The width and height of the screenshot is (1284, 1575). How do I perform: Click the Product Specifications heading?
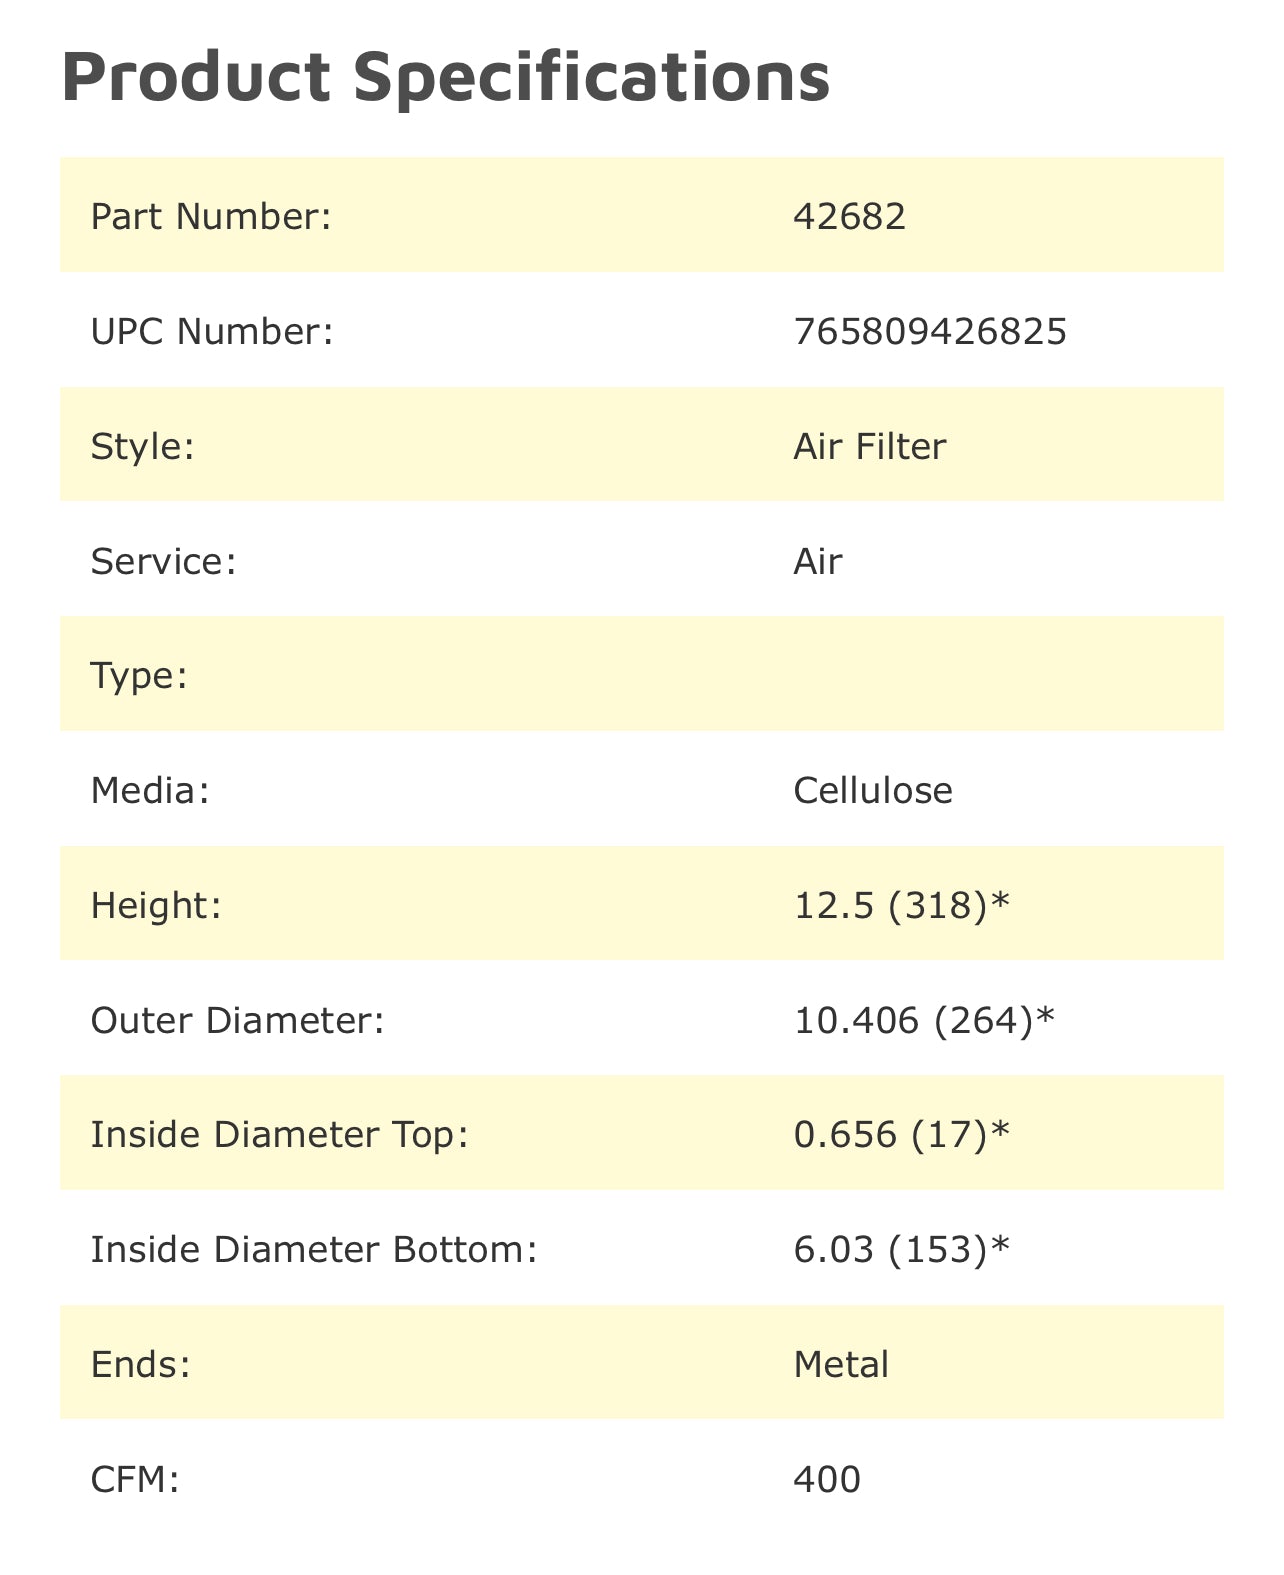point(445,77)
